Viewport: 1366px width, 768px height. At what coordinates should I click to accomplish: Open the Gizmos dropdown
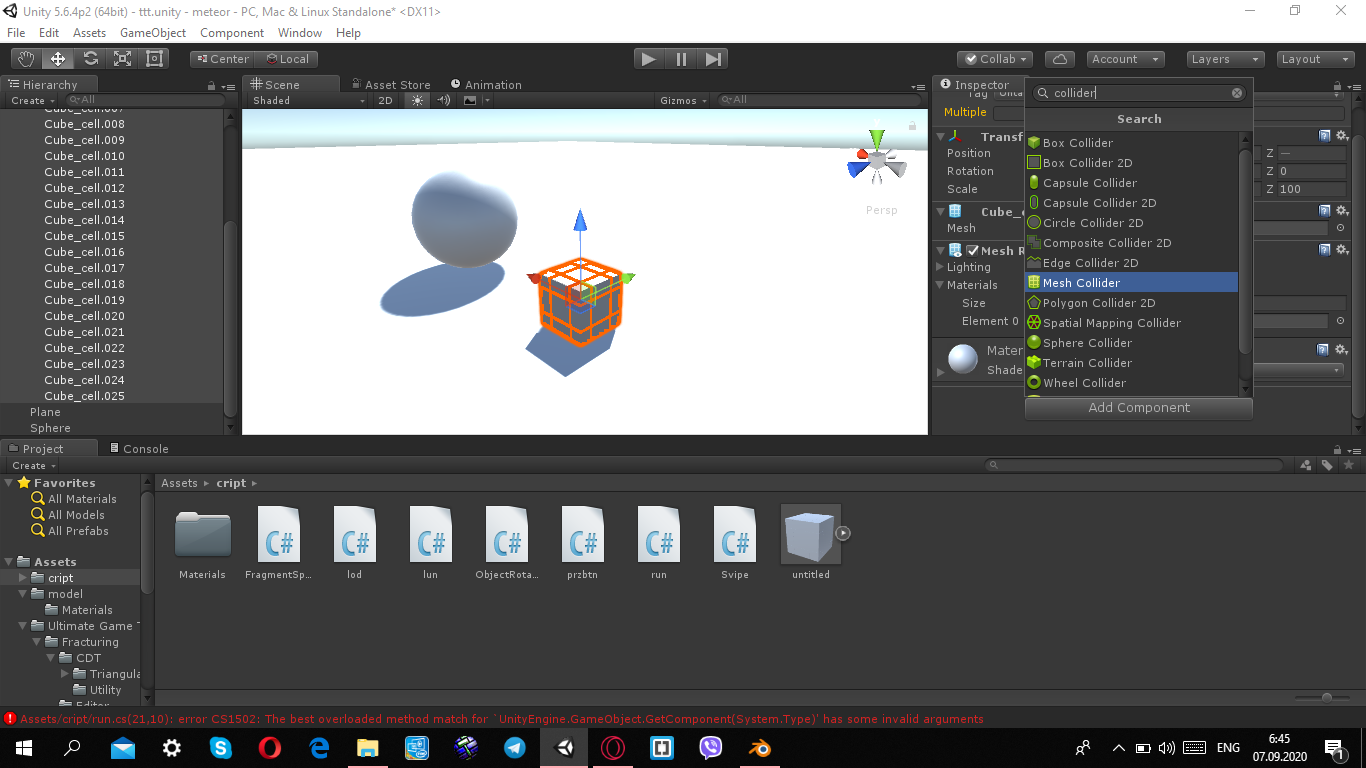[683, 100]
